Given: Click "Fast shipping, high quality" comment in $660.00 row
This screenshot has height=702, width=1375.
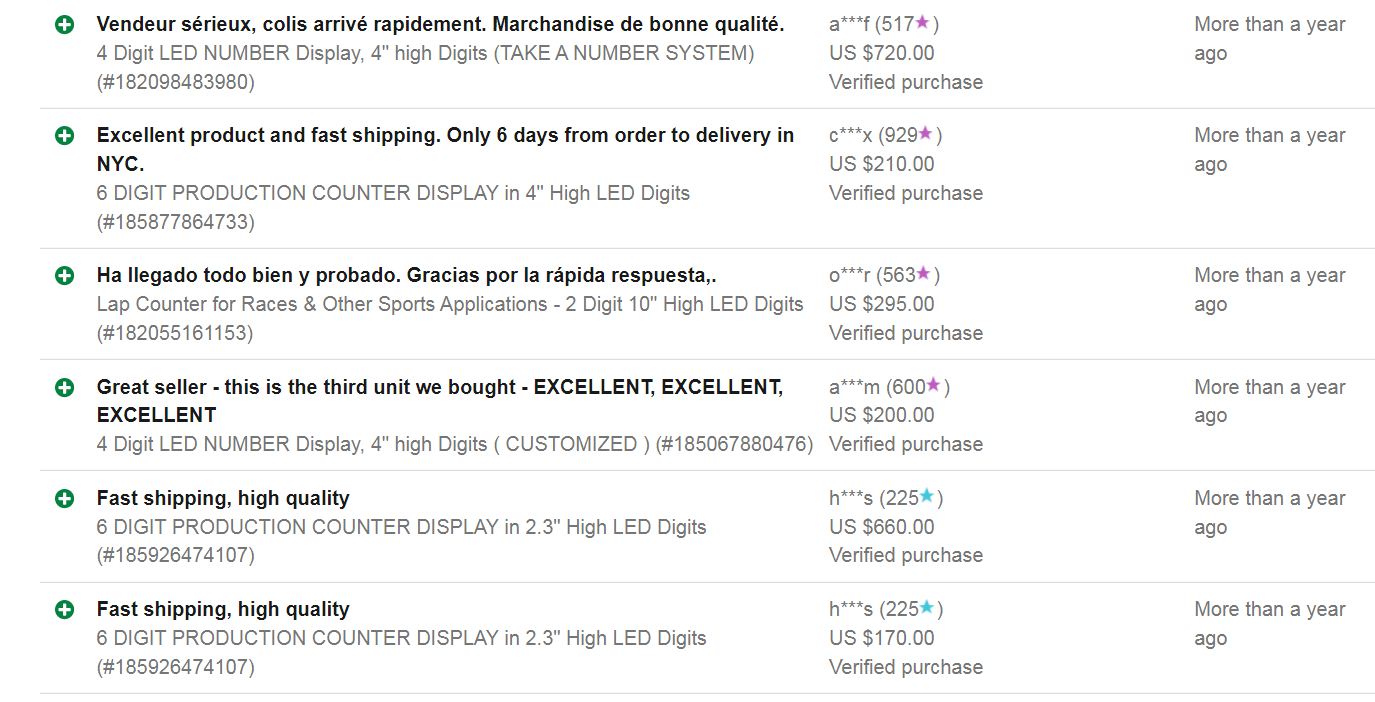Looking at the screenshot, I should (x=223, y=498).
